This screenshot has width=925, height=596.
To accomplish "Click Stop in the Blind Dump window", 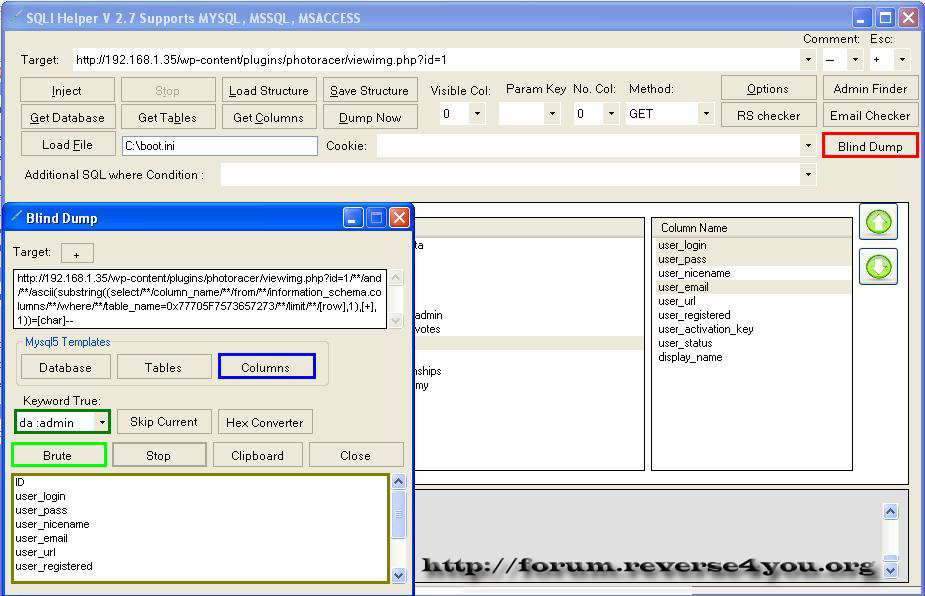I will pos(159,455).
